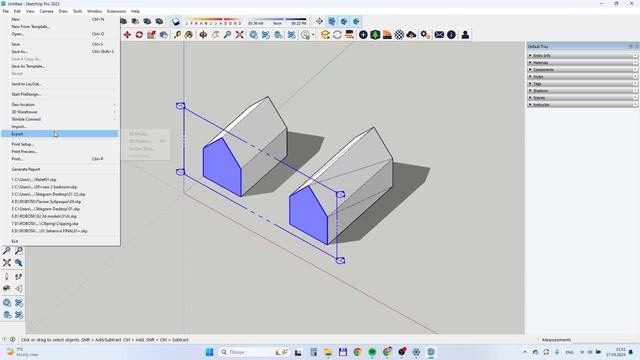Toggle Display Section Fill in top toolbar
Image resolution: width=640 pixels, height=360 pixels.
tap(356, 21)
